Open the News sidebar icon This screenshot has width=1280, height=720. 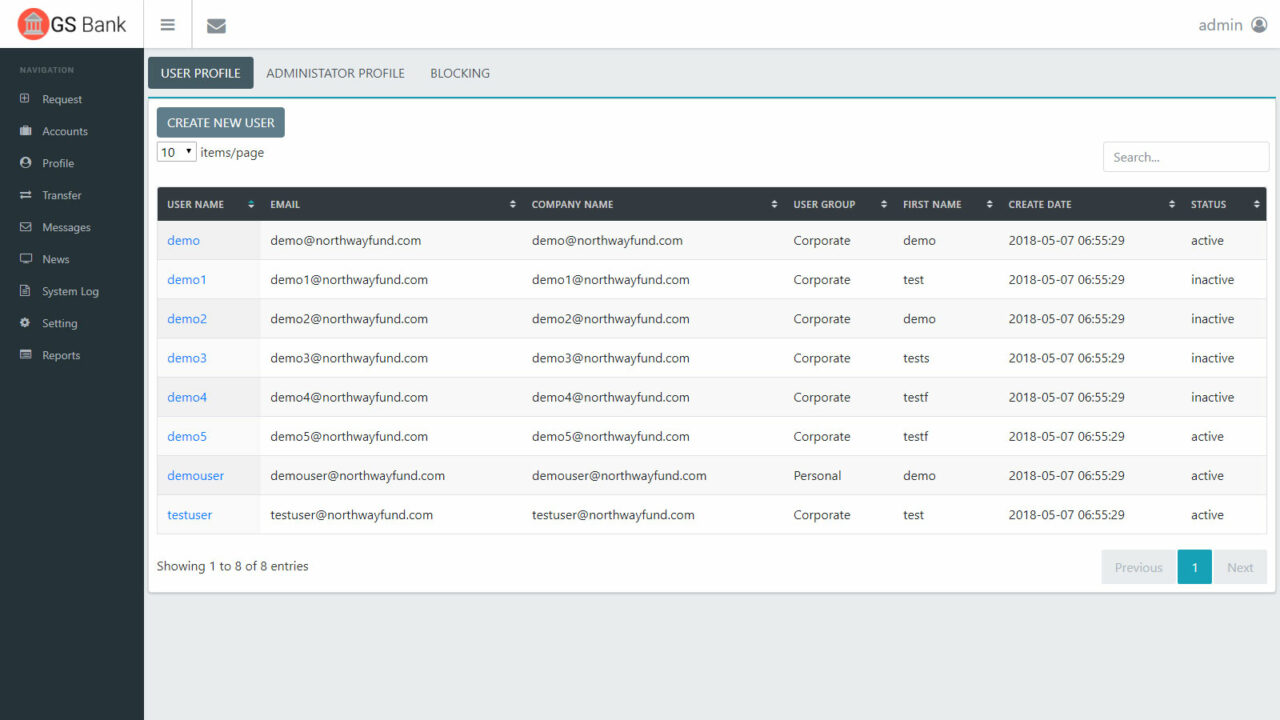point(24,259)
